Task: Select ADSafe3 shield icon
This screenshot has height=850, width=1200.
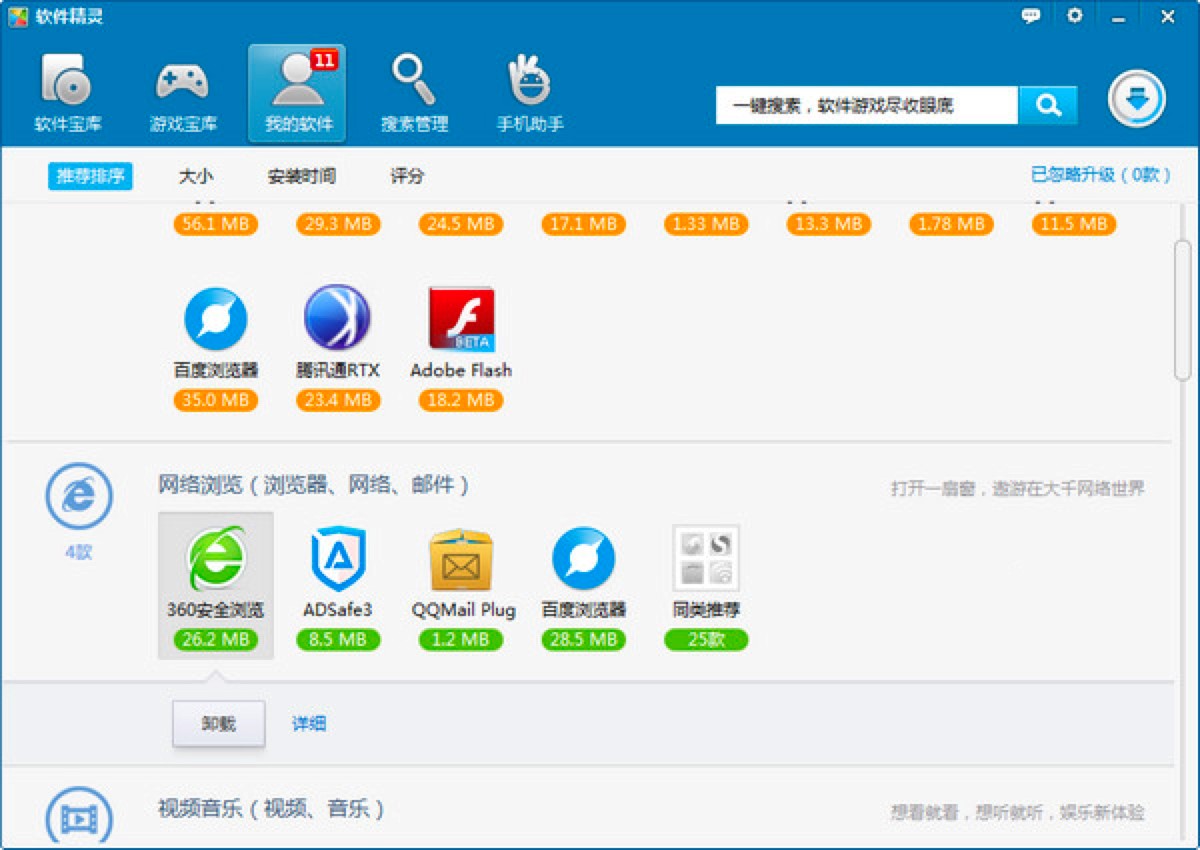Action: 338,559
